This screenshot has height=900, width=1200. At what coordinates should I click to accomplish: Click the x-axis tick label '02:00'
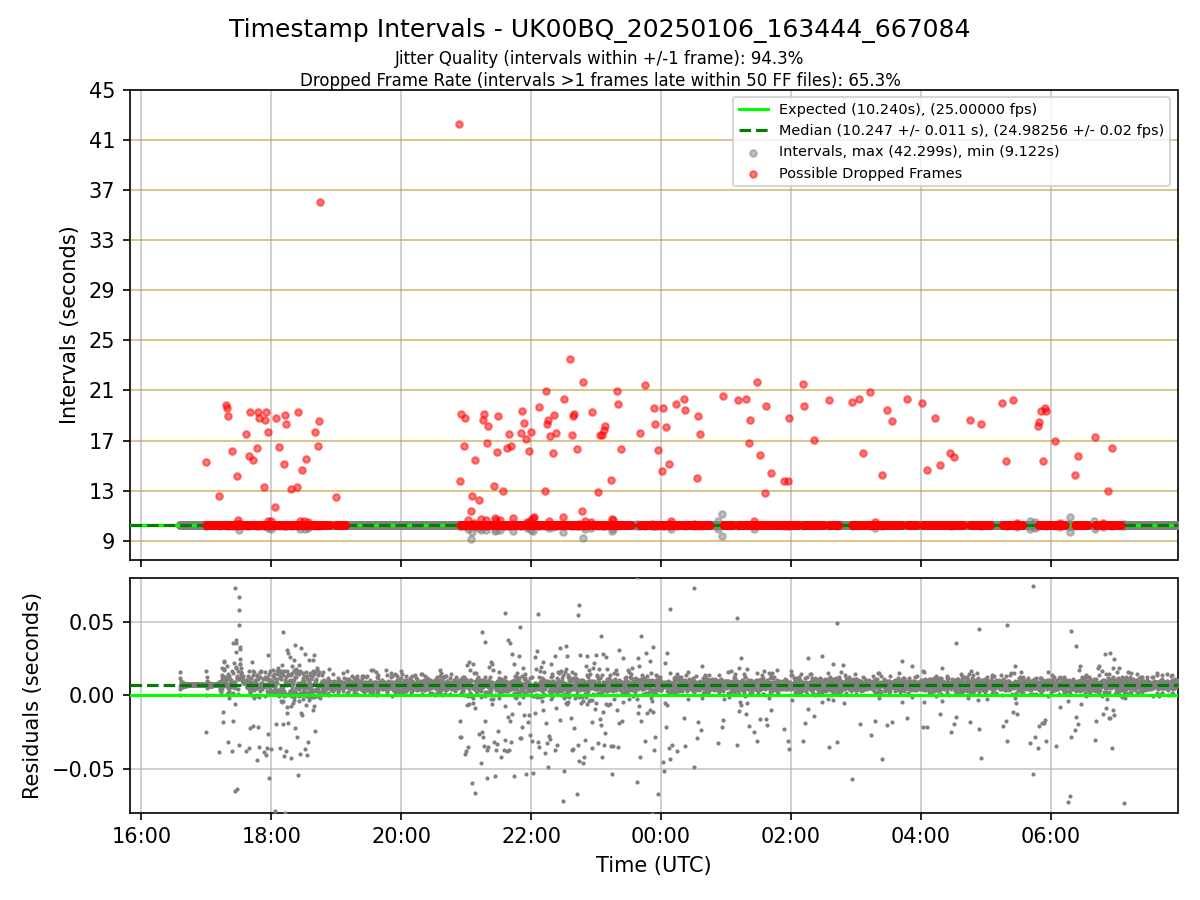(x=791, y=834)
